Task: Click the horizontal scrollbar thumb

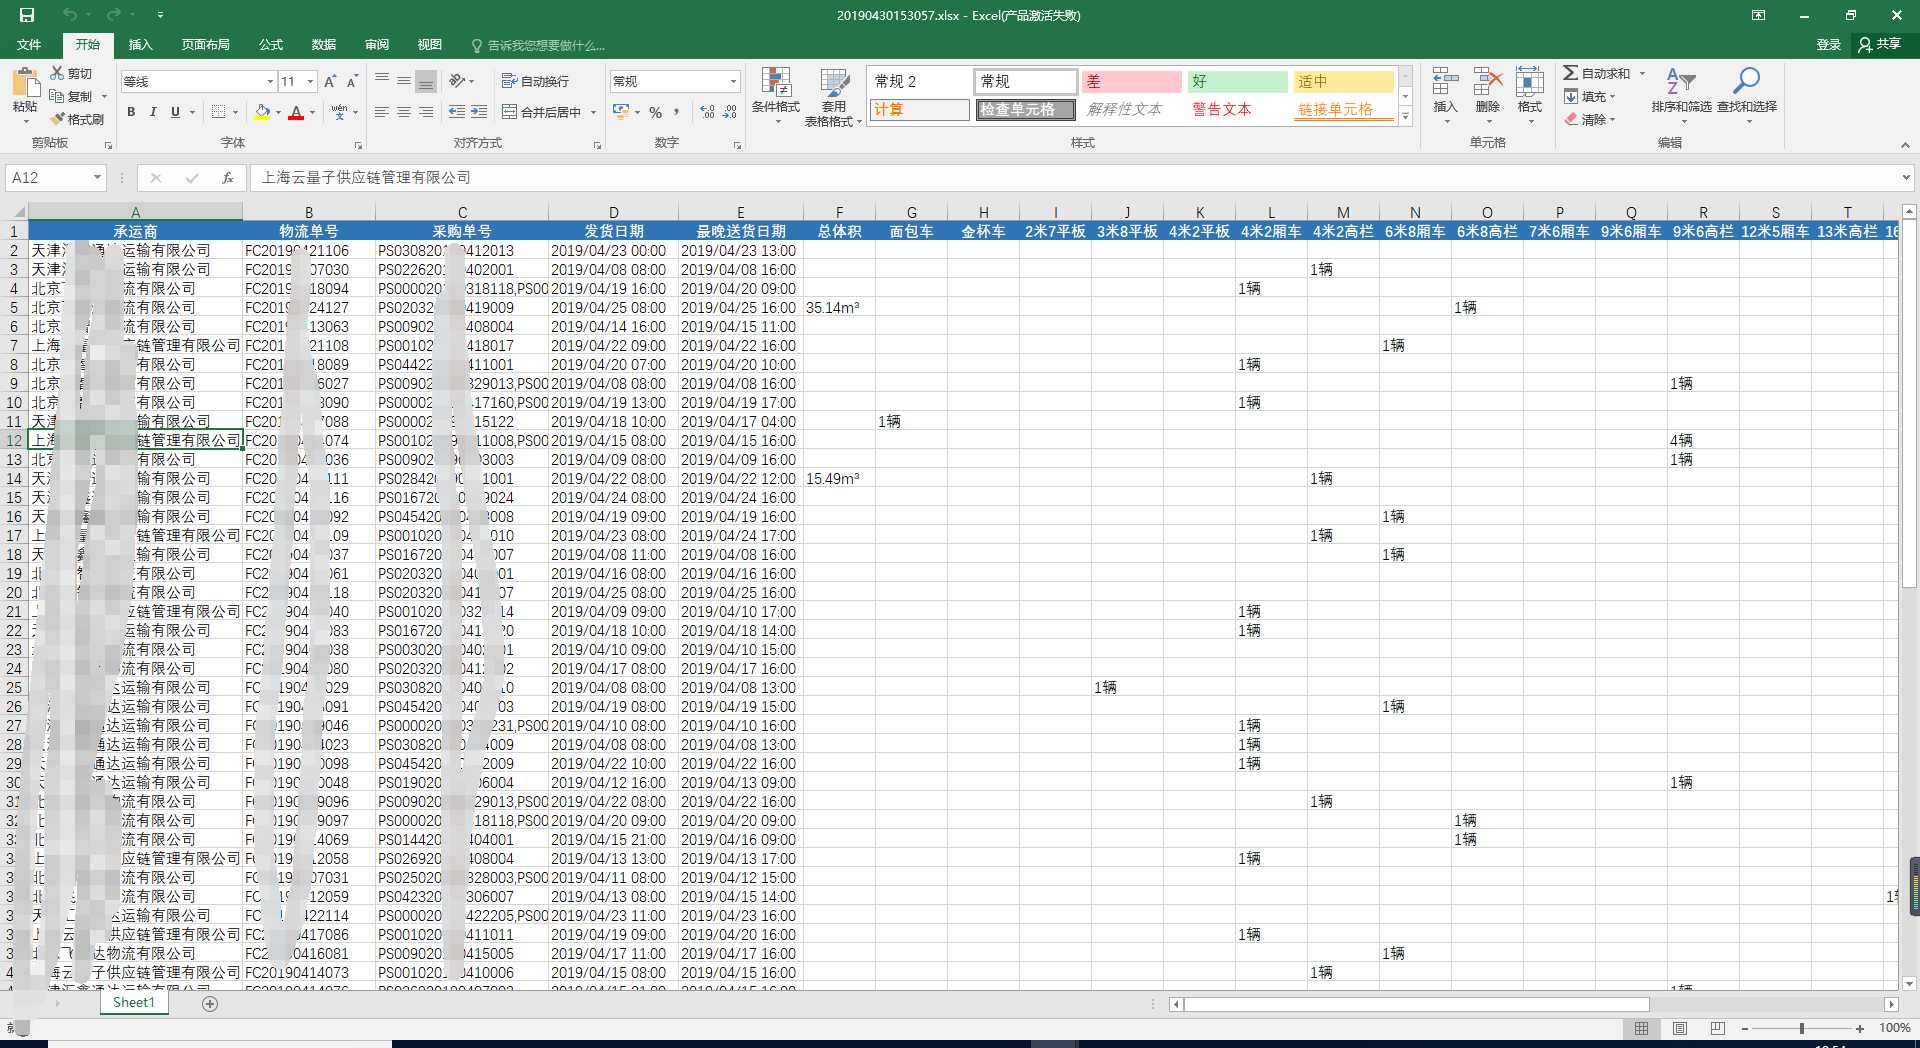Action: click(1416, 1004)
